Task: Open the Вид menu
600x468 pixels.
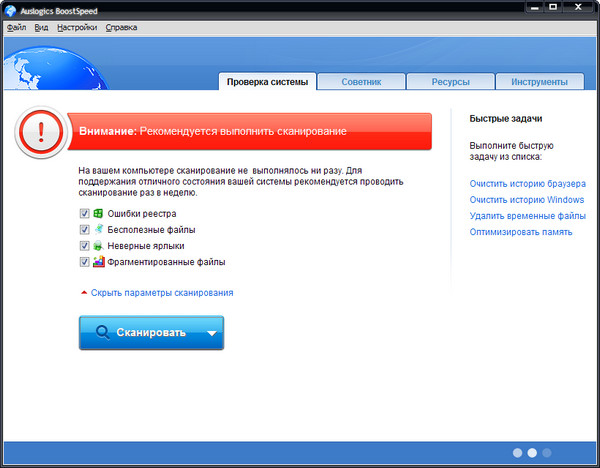Action: tap(41, 28)
